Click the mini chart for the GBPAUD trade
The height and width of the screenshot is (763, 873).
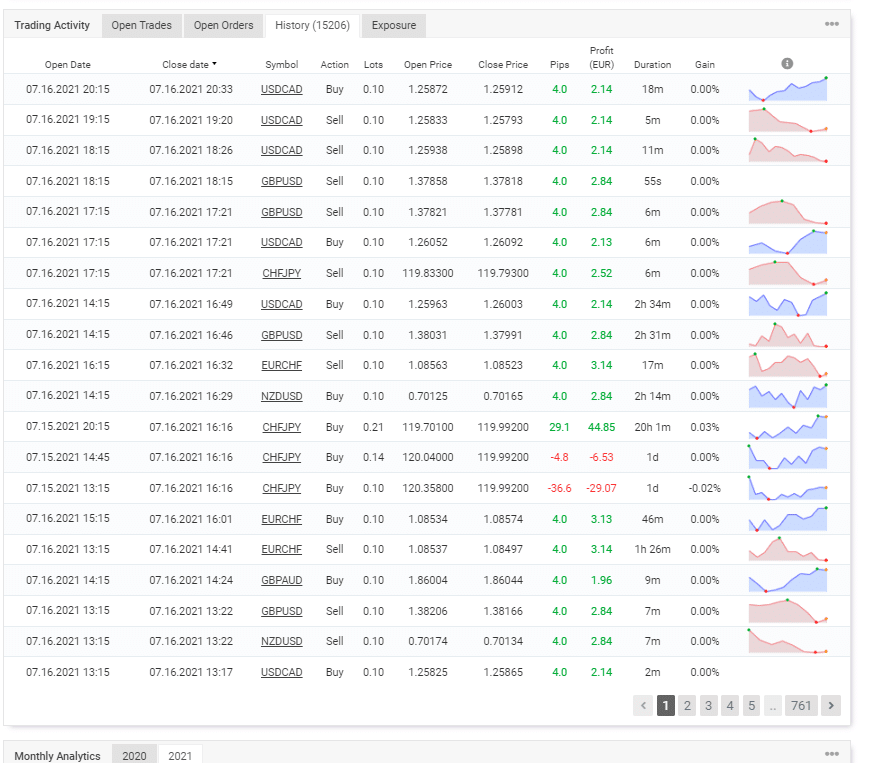(788, 580)
